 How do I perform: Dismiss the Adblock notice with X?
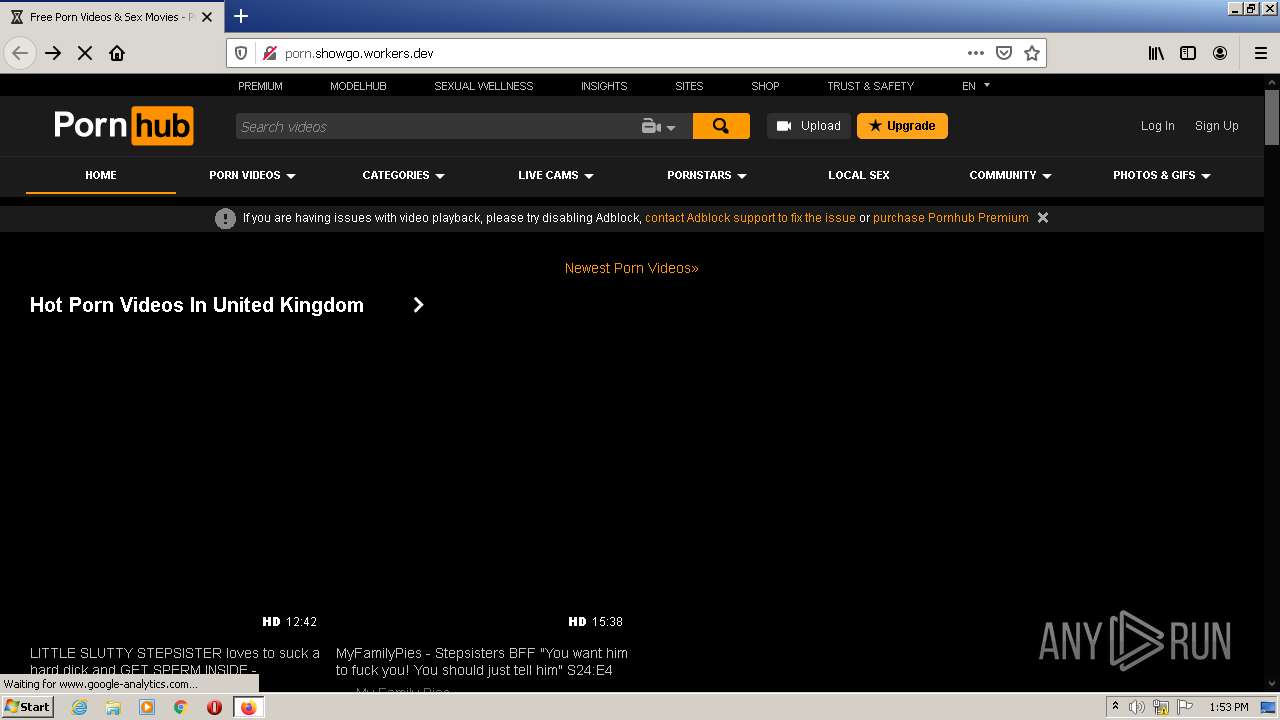click(x=1043, y=217)
